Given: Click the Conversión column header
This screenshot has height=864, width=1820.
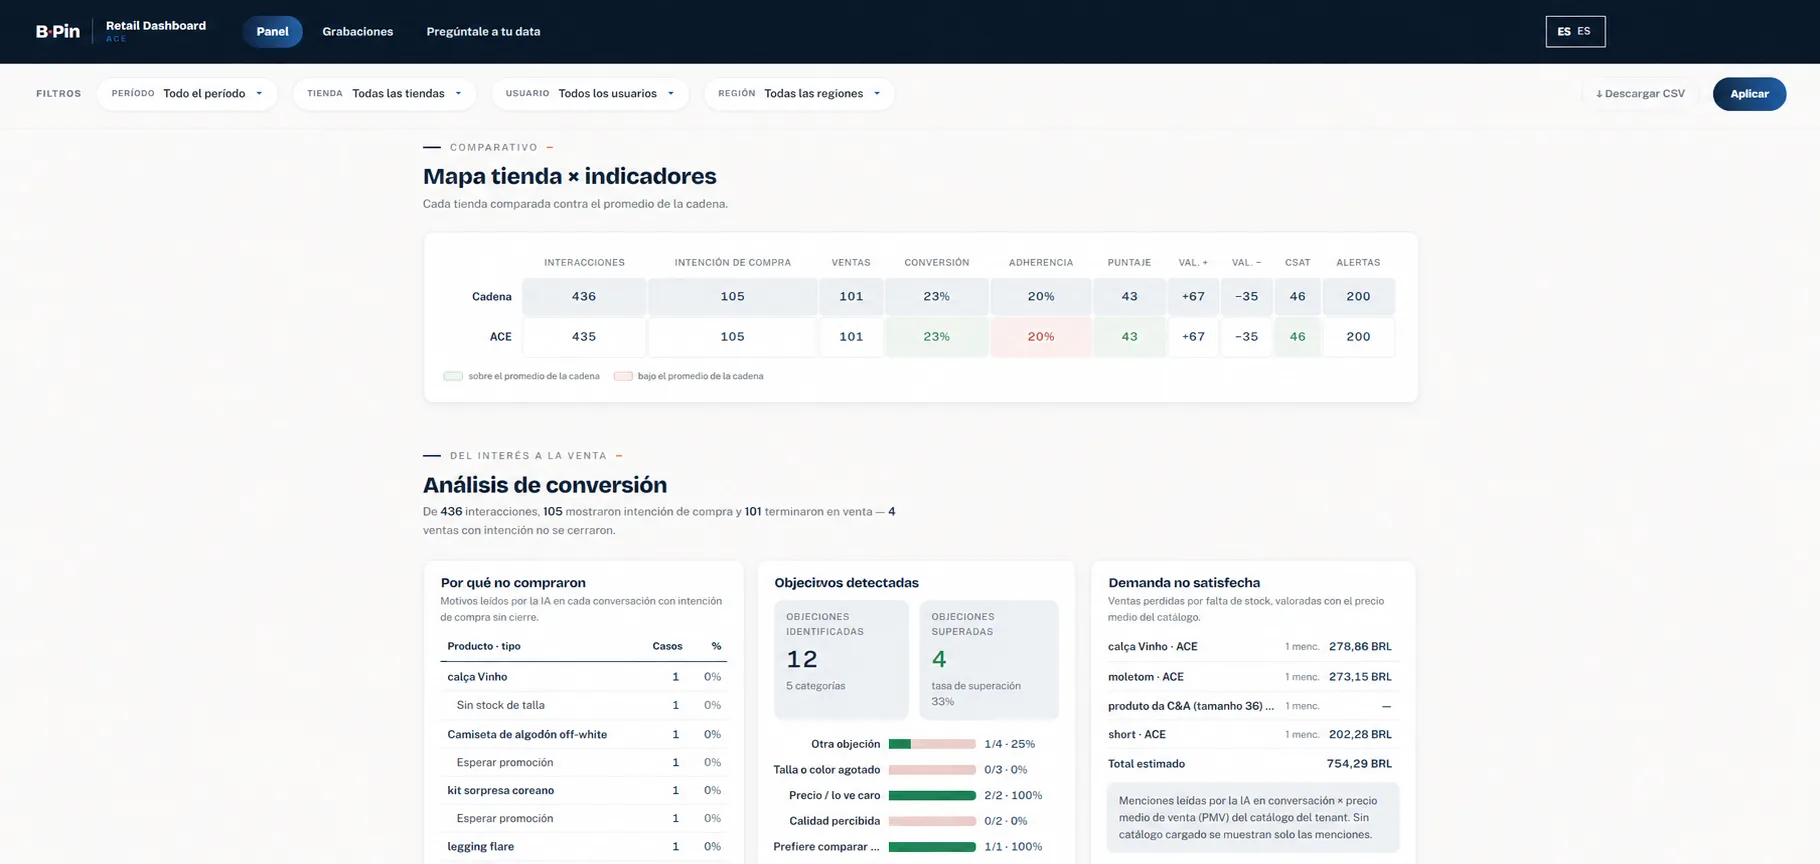Looking at the screenshot, I should click(936, 262).
